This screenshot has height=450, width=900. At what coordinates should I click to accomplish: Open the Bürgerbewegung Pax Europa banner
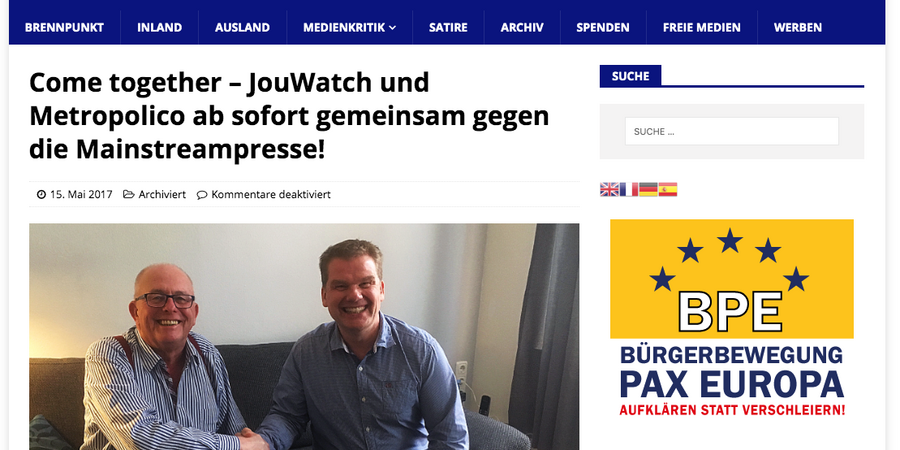[x=732, y=319]
